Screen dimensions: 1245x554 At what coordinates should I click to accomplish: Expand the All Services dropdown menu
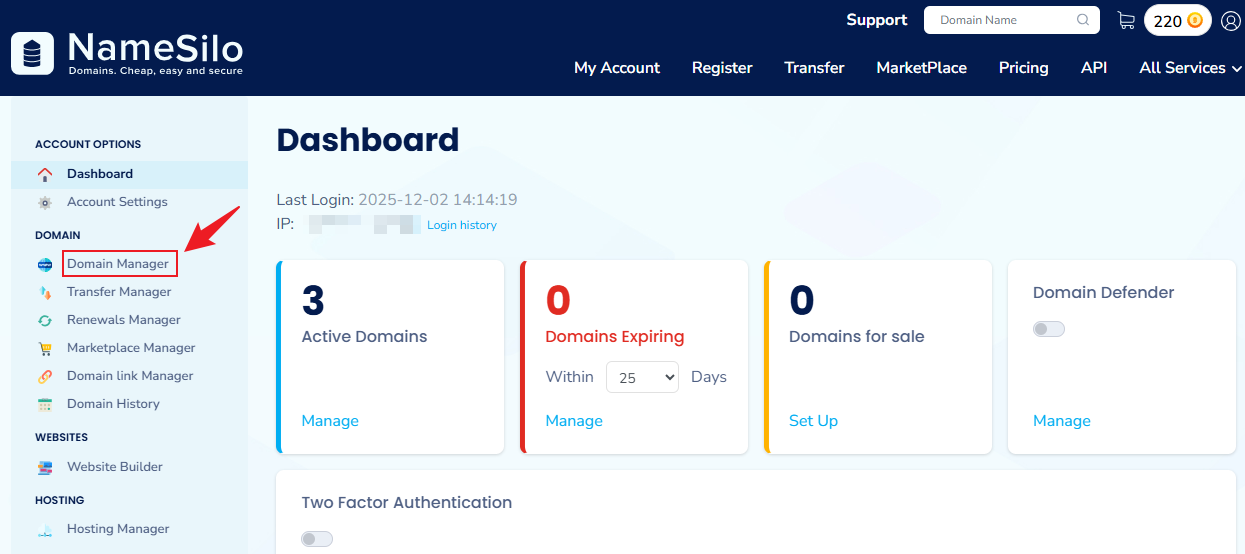1190,68
